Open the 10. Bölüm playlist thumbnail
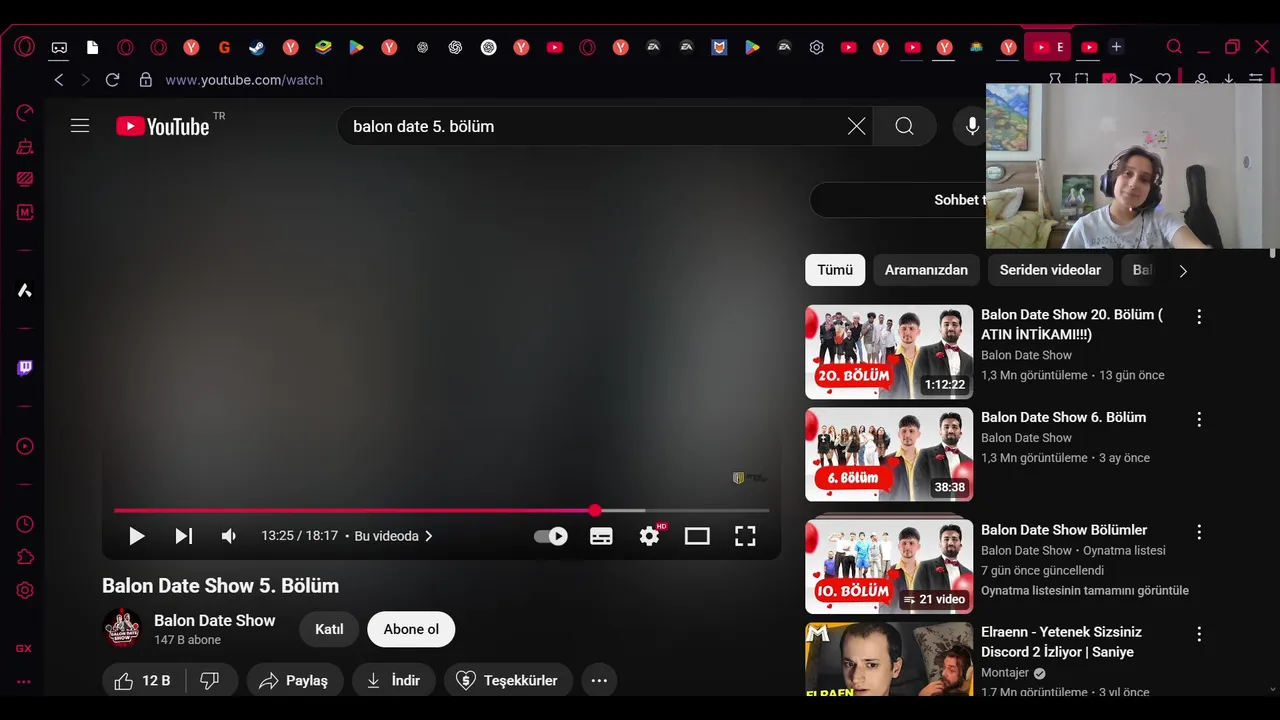1280x720 pixels. coord(889,566)
